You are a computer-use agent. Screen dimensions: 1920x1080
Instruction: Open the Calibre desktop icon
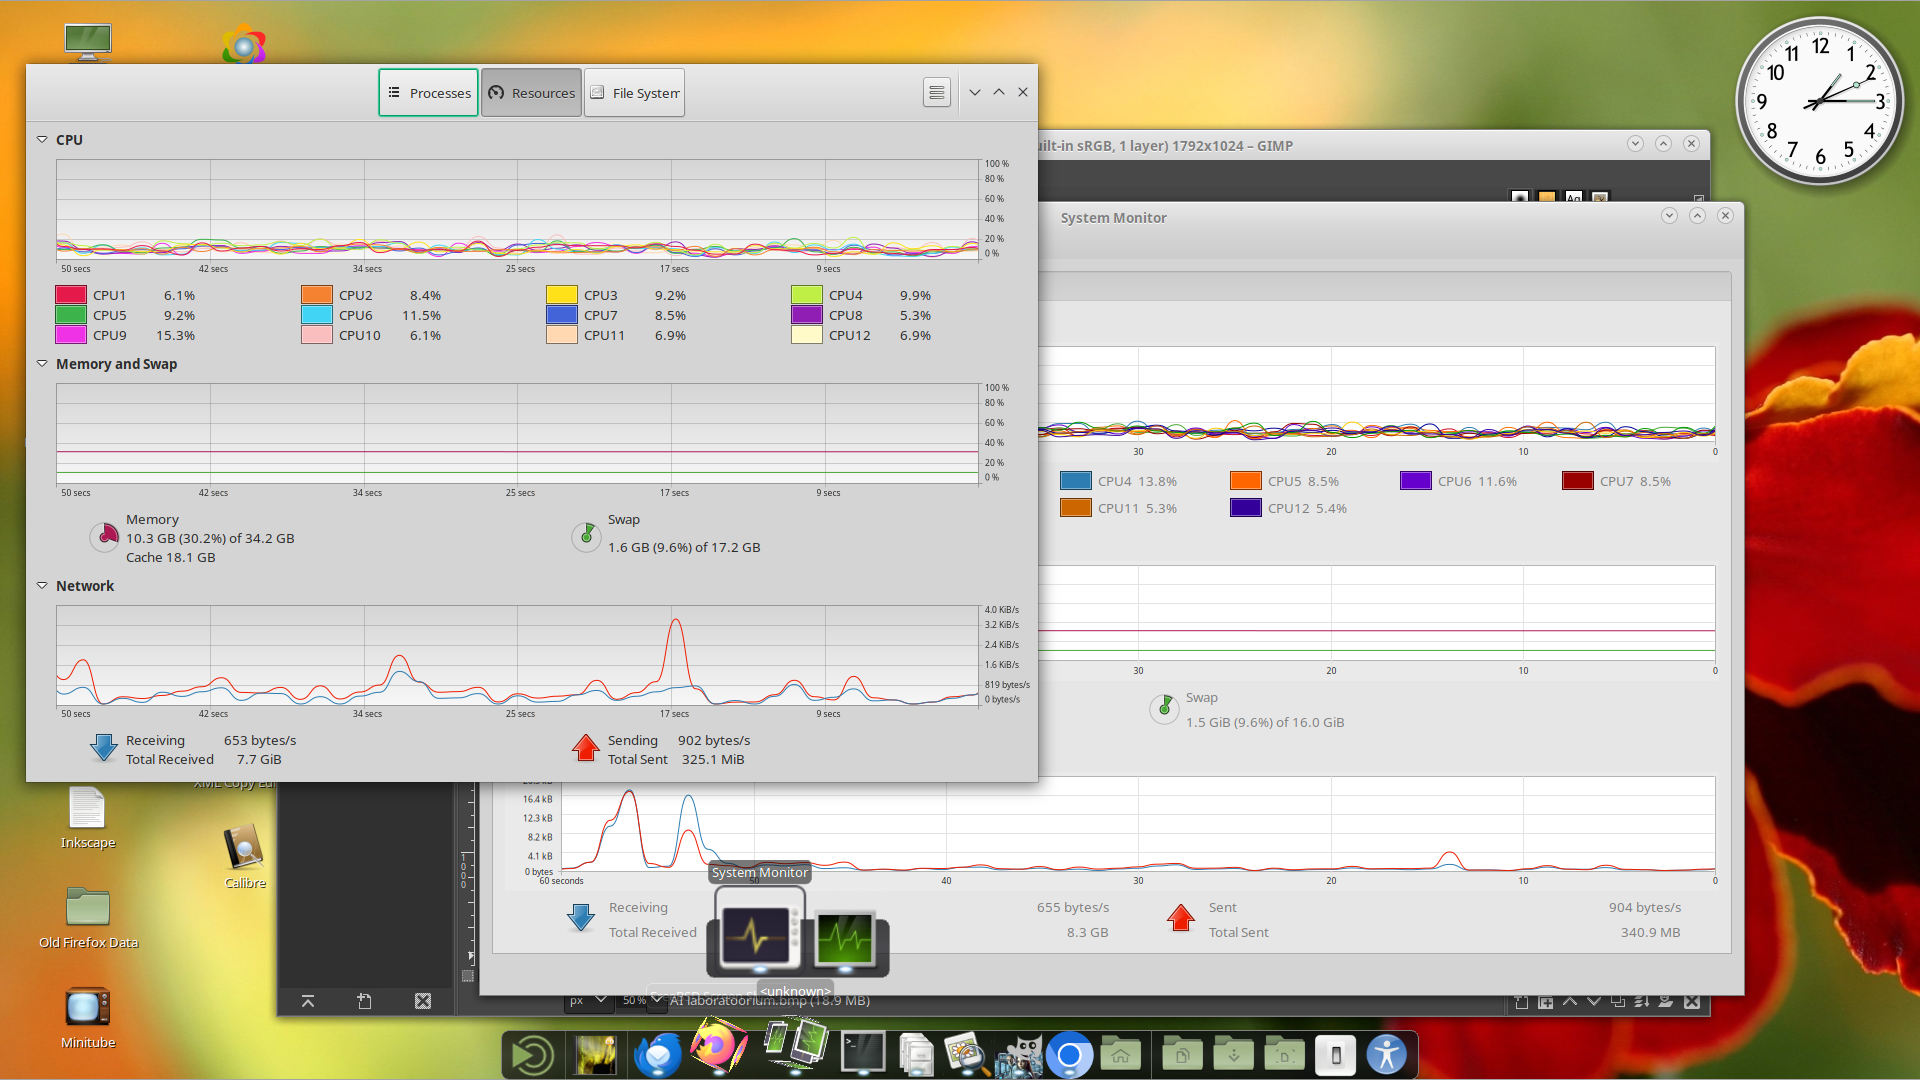point(245,857)
